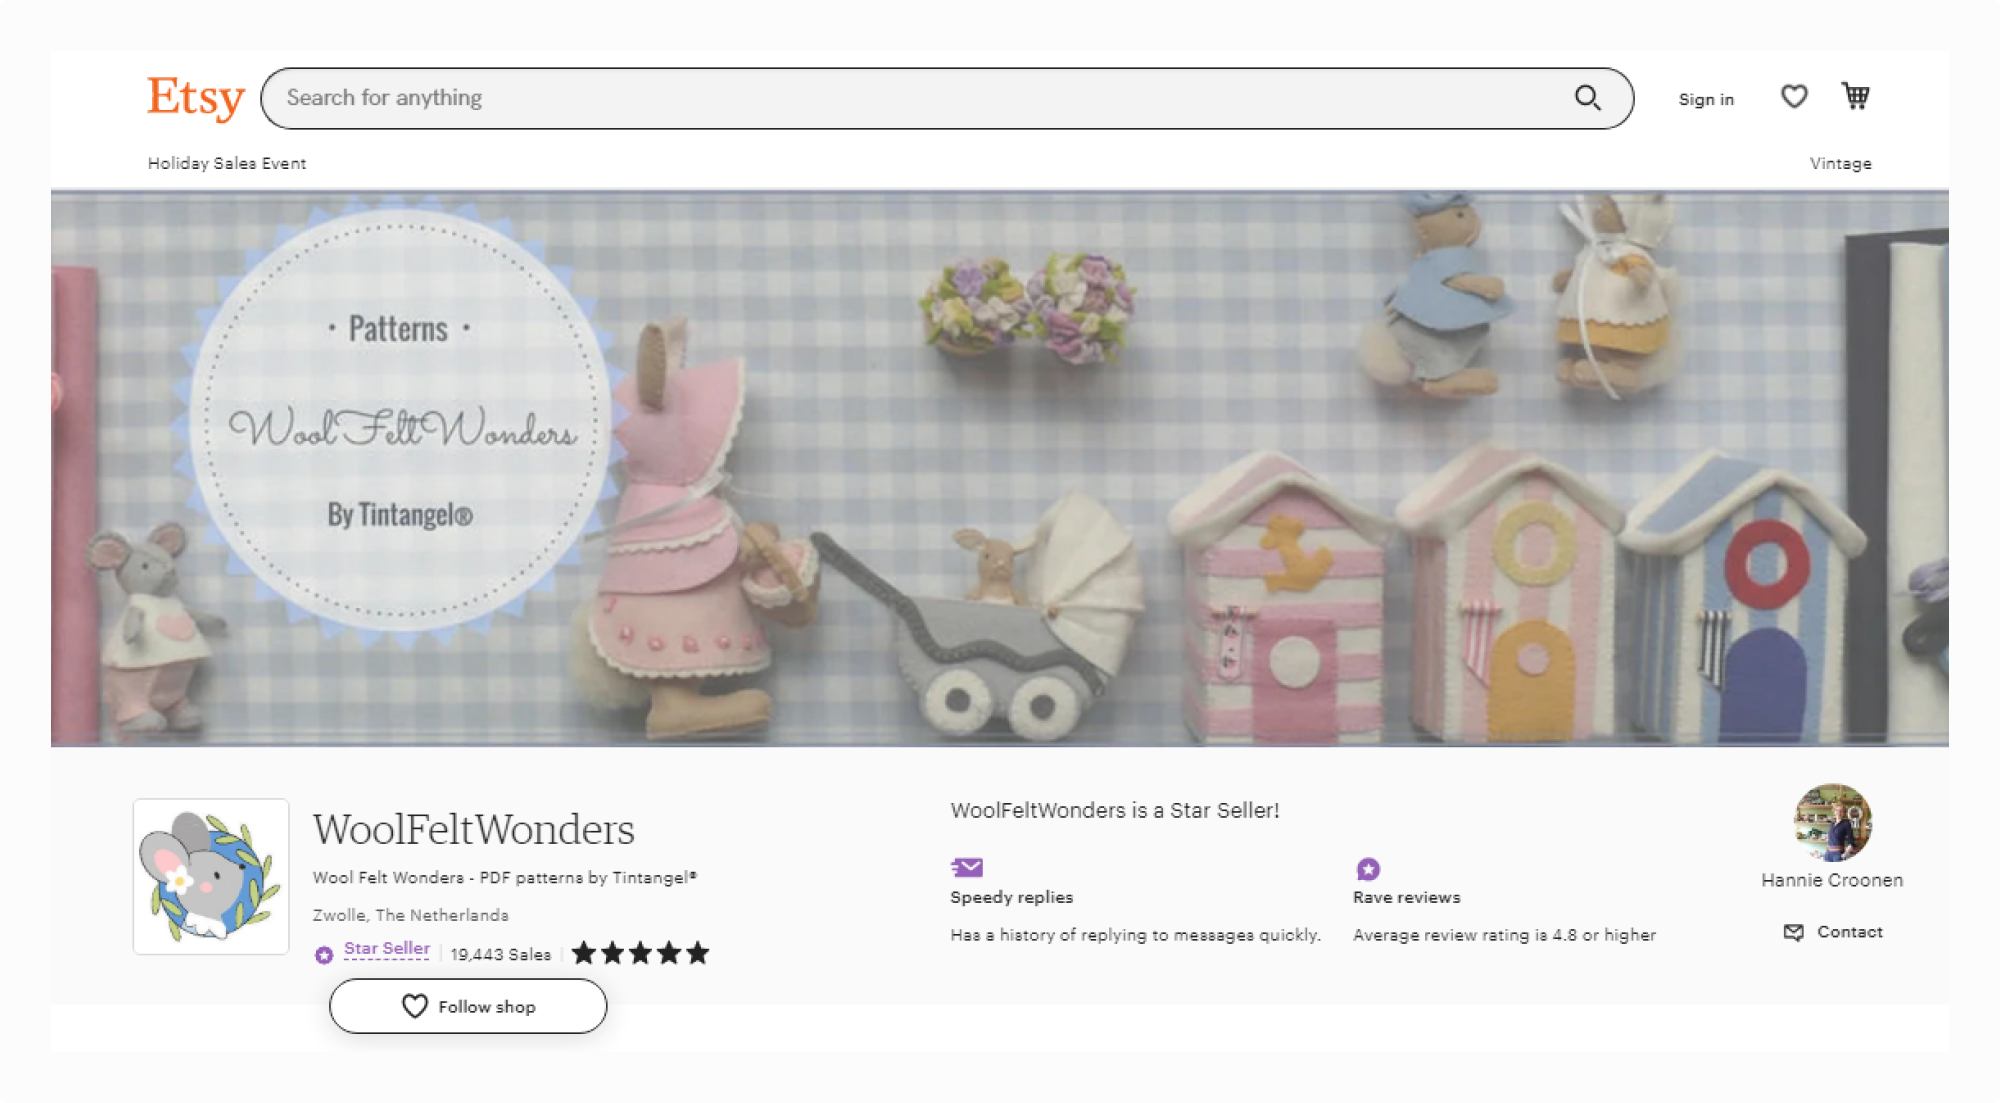Click the shop banner image

pos(1000,468)
